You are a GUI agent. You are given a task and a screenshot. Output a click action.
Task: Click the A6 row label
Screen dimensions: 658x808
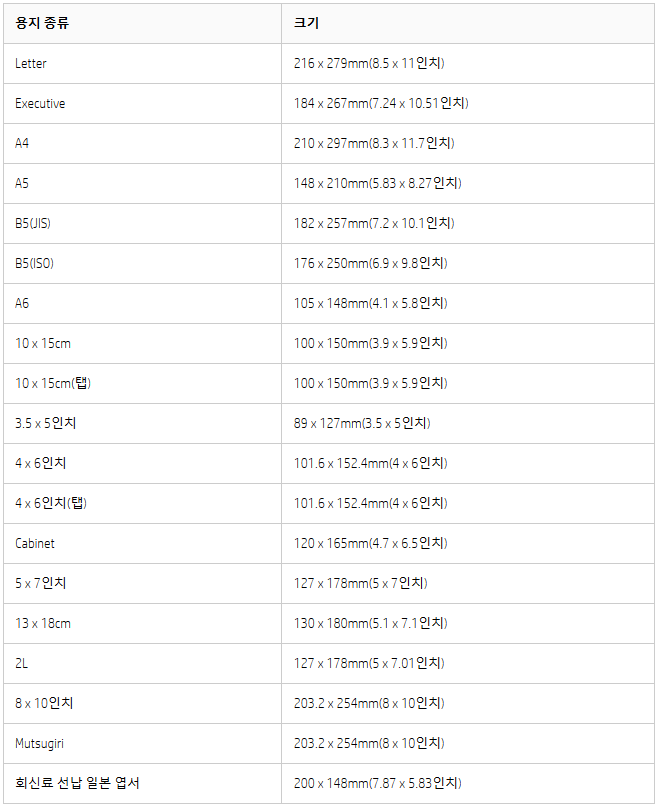(x=22, y=304)
